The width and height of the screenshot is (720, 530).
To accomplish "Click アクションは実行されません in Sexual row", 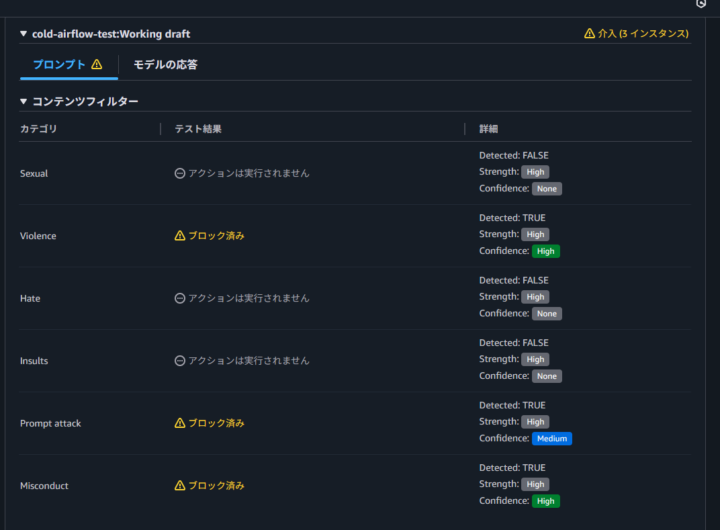I will [249, 173].
